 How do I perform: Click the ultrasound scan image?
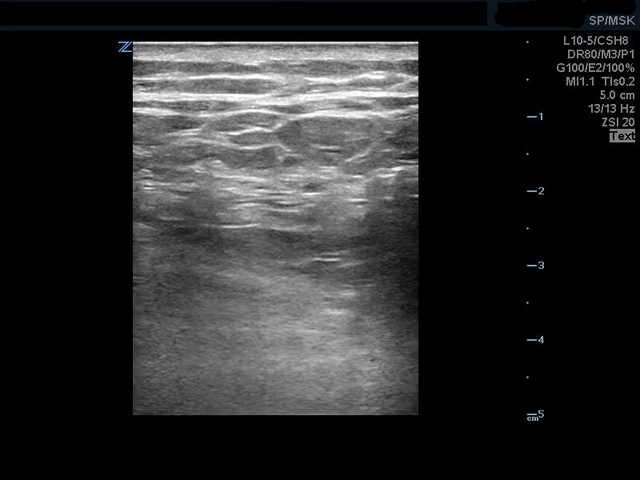pos(276,228)
